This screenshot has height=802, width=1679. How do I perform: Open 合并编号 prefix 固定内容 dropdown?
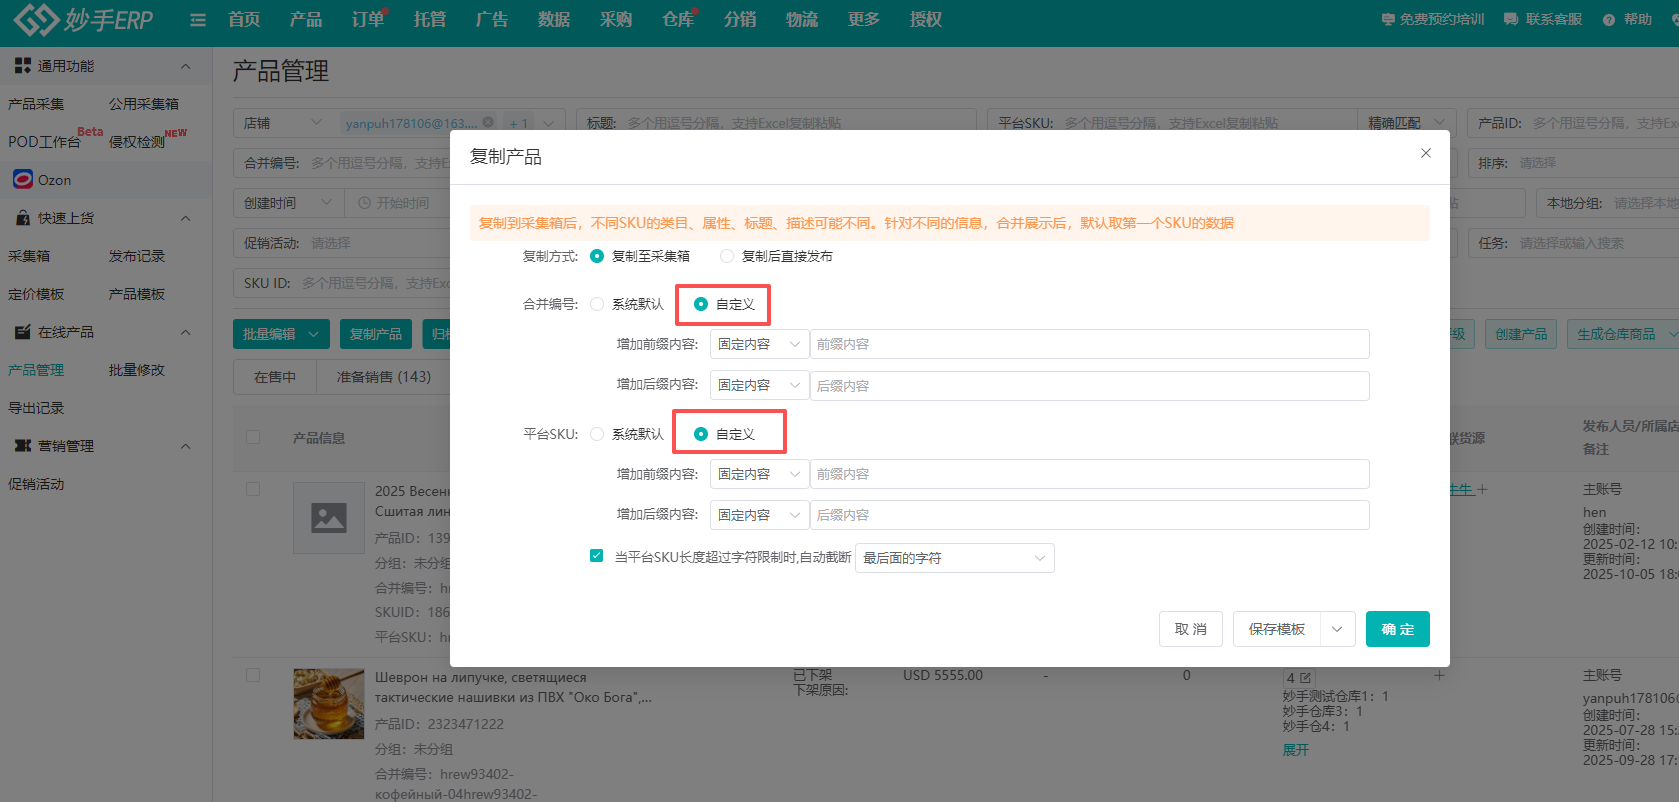point(759,344)
